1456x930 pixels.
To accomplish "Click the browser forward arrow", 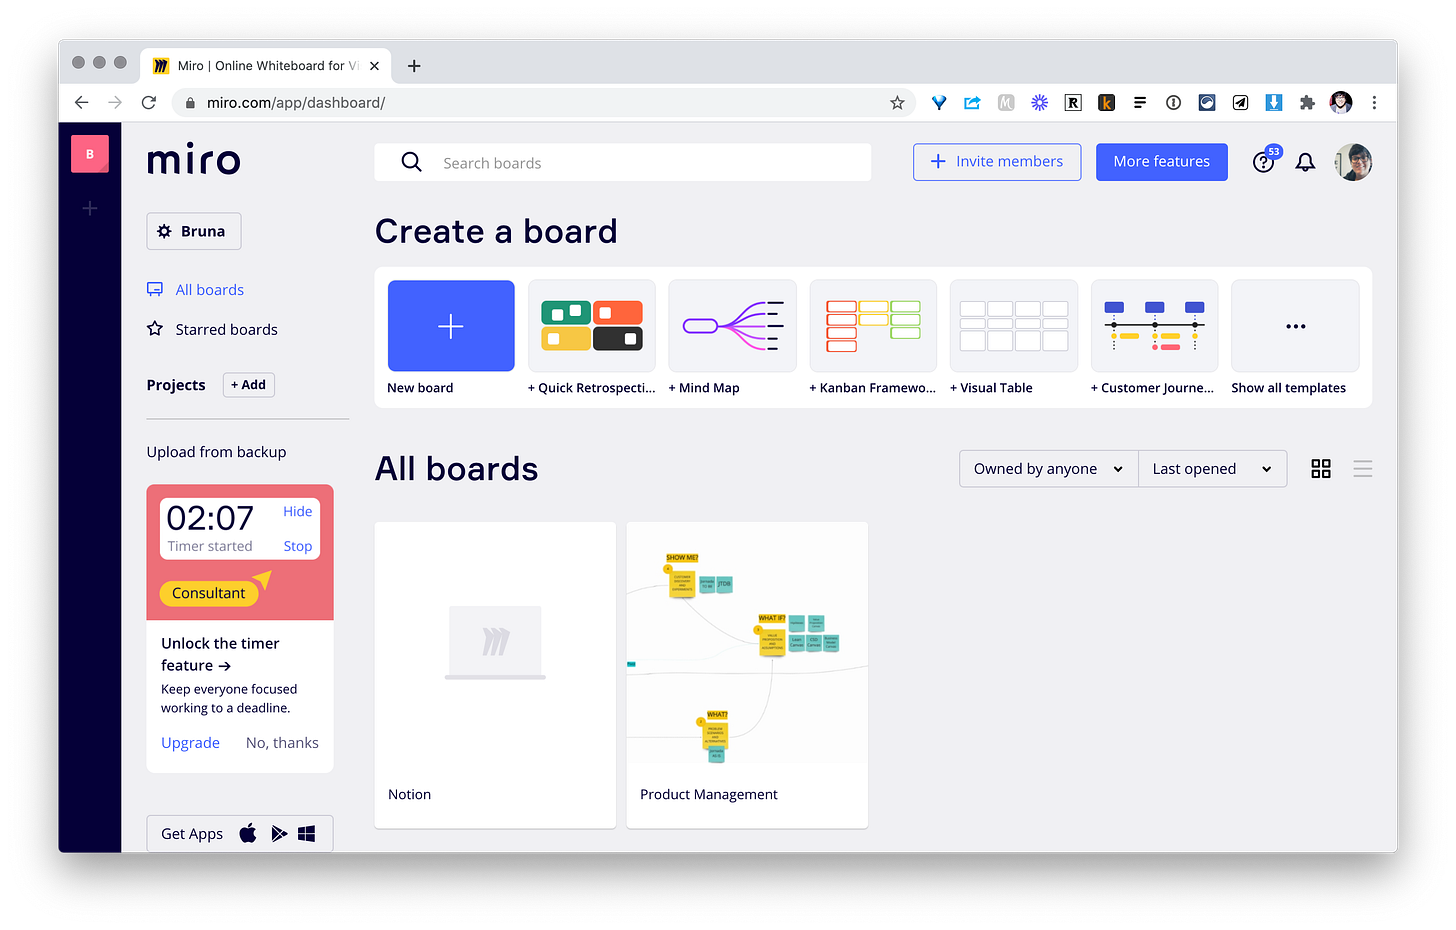I will (x=115, y=102).
